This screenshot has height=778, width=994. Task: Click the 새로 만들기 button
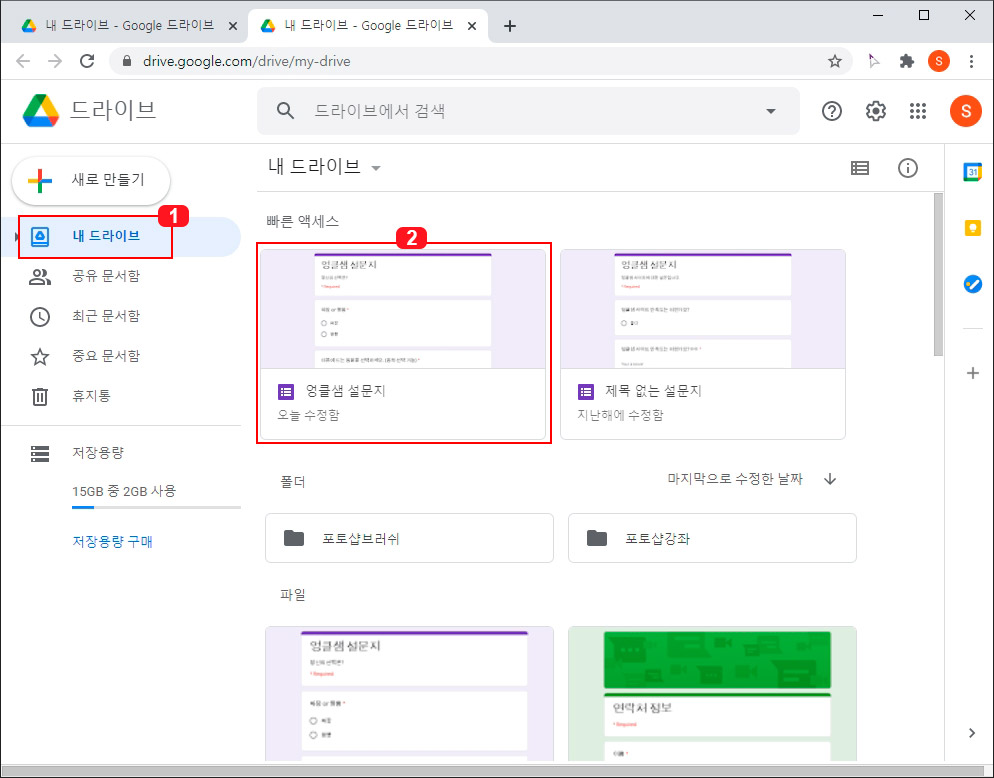(91, 181)
